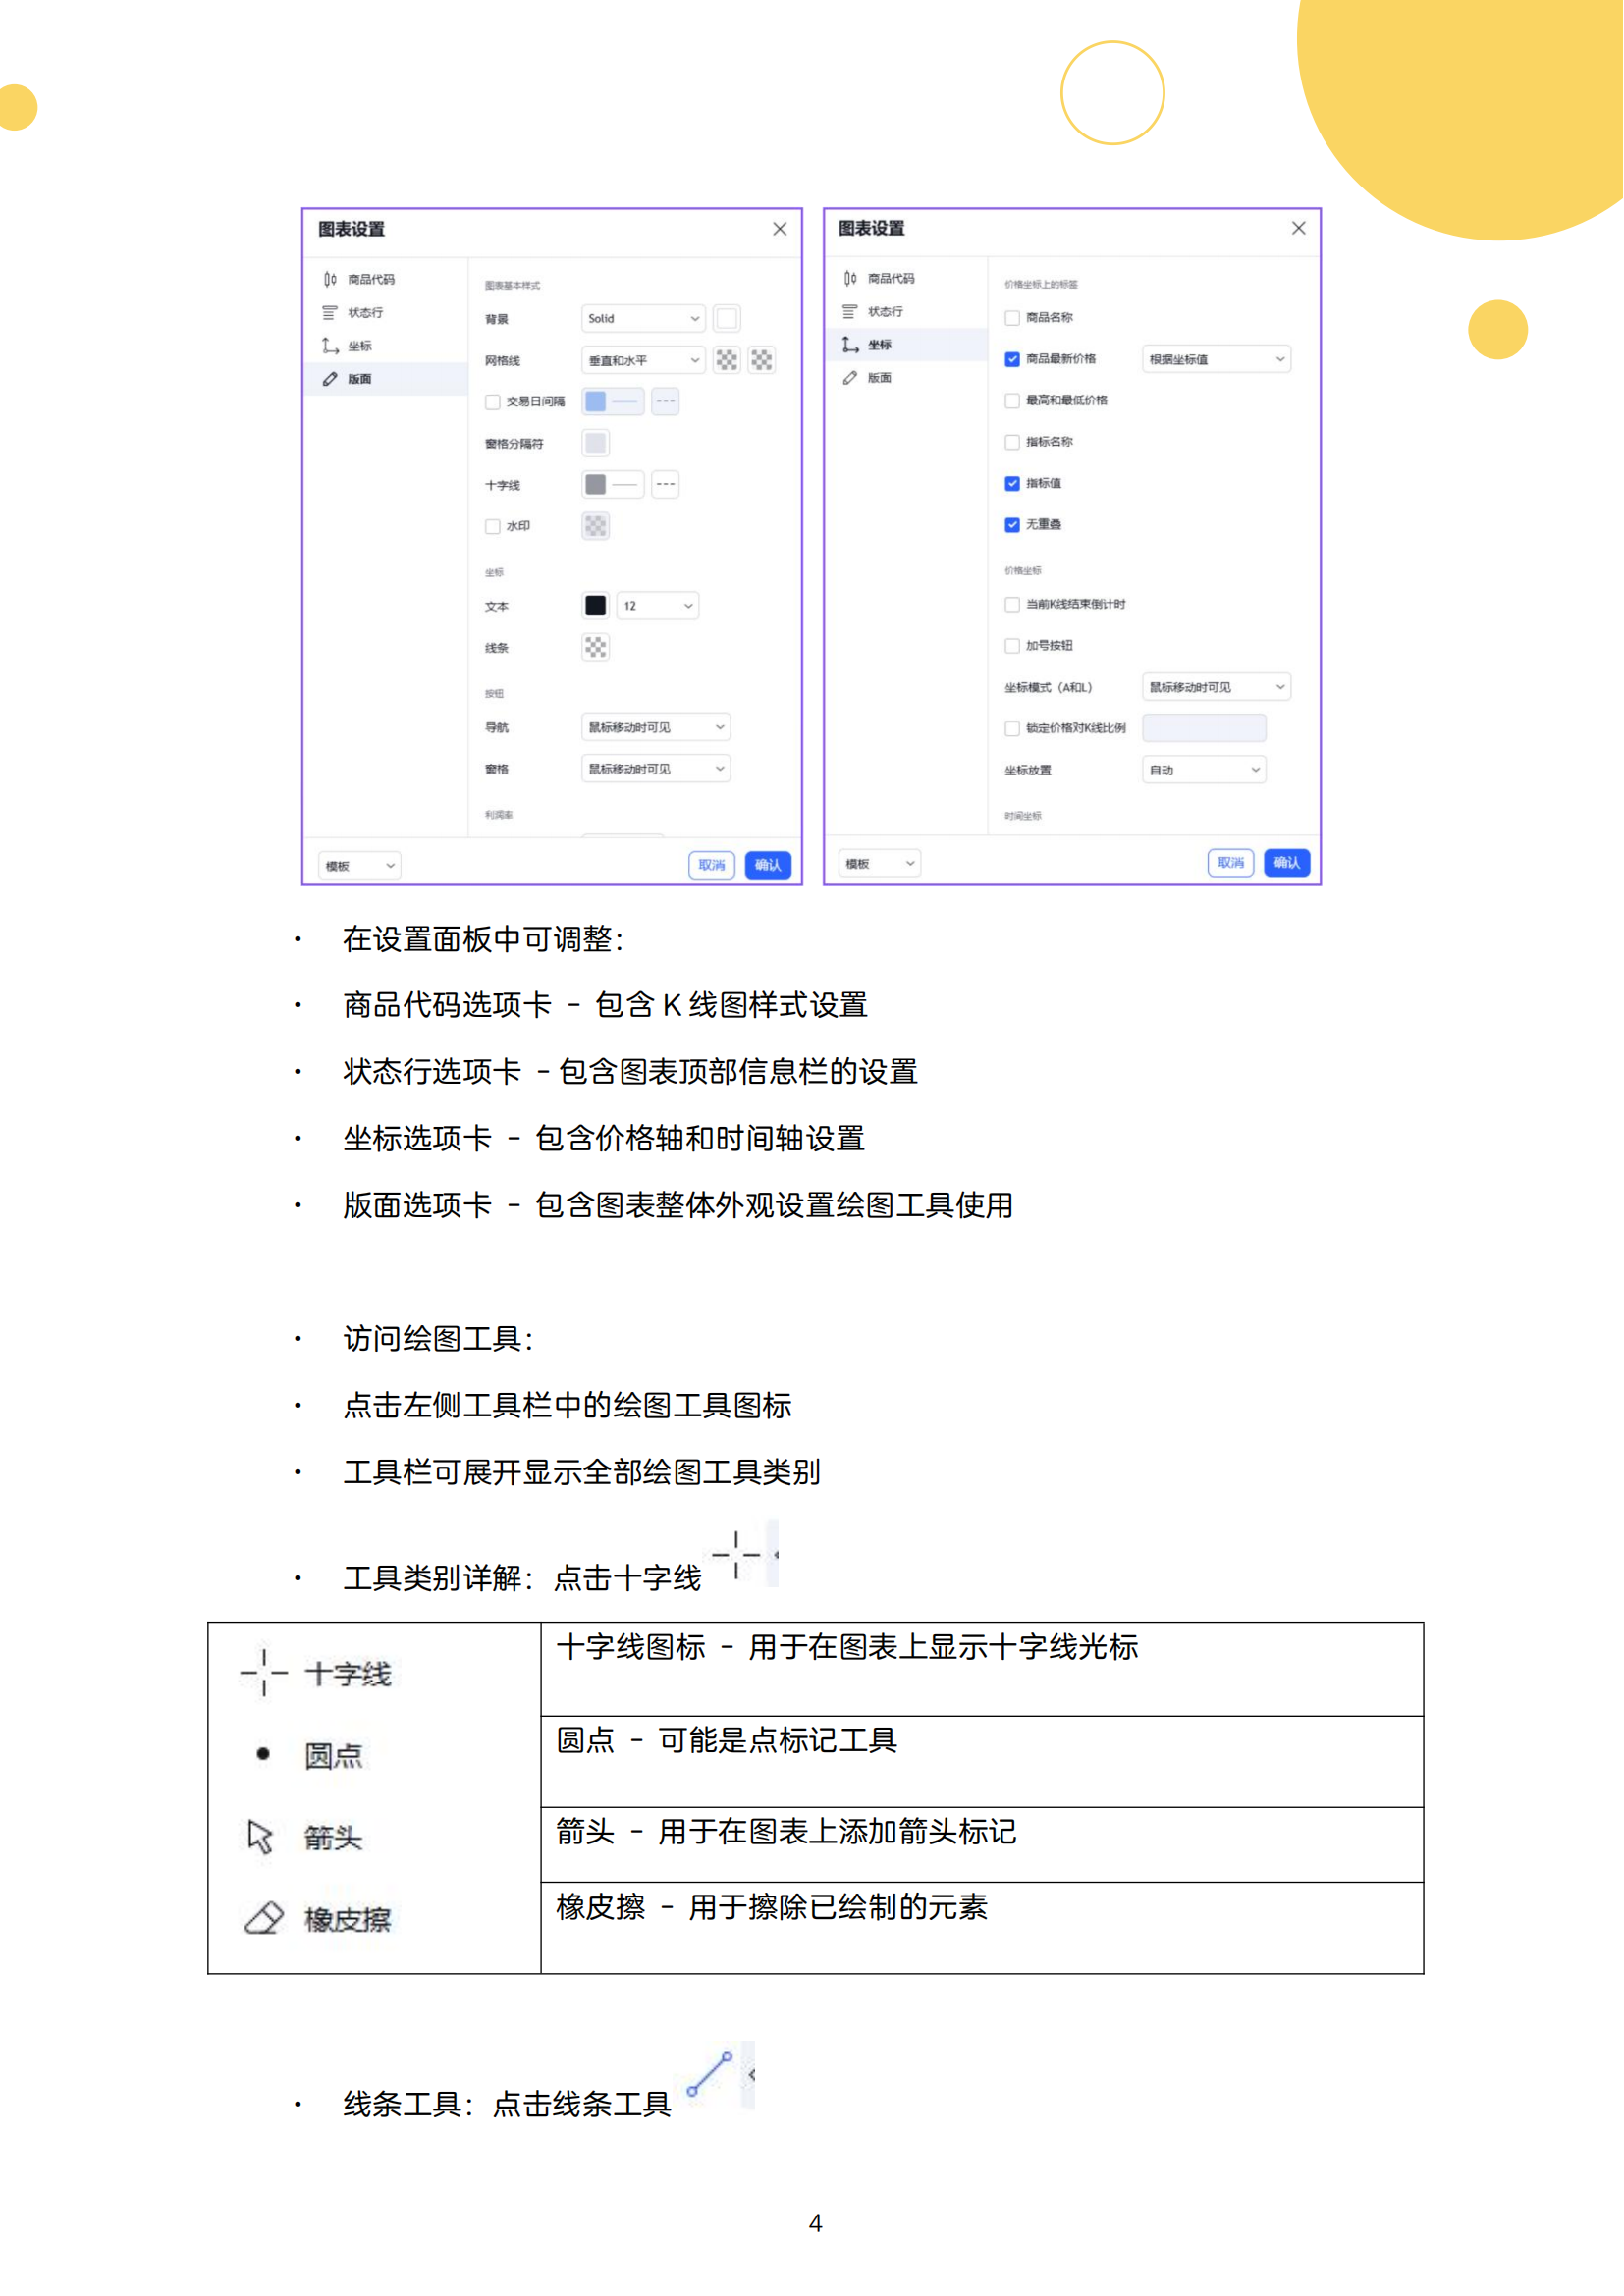The height and width of the screenshot is (2296, 1624).
Task: Uncheck the 商品最新价格 checkbox
Action: [x=1012, y=359]
